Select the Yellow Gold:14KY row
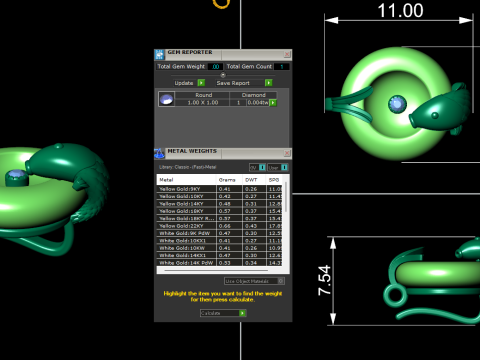Viewport: 480px width, 360px height. pyautogui.click(x=219, y=204)
